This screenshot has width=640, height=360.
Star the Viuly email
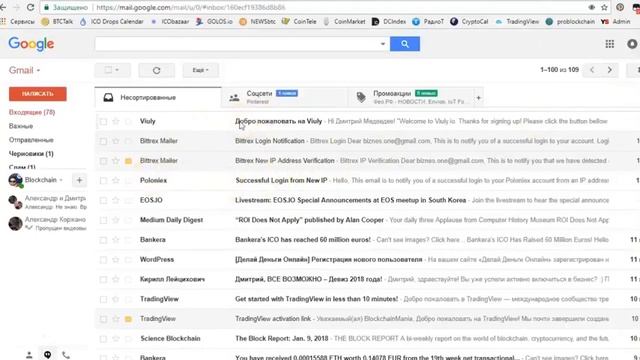coord(116,121)
